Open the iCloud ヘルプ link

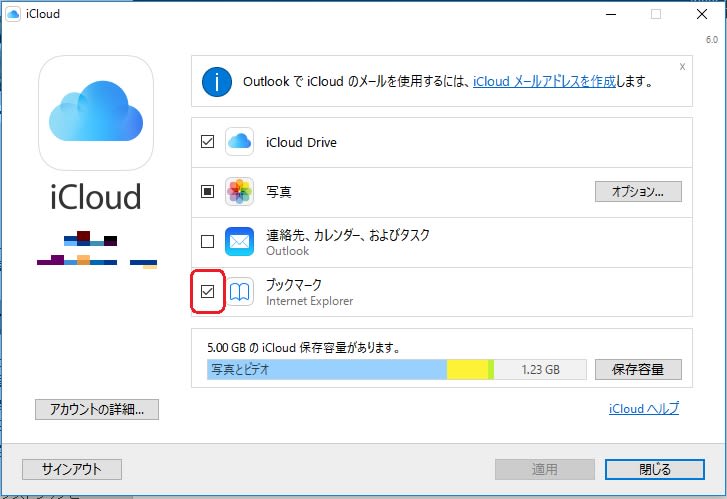[x=644, y=409]
